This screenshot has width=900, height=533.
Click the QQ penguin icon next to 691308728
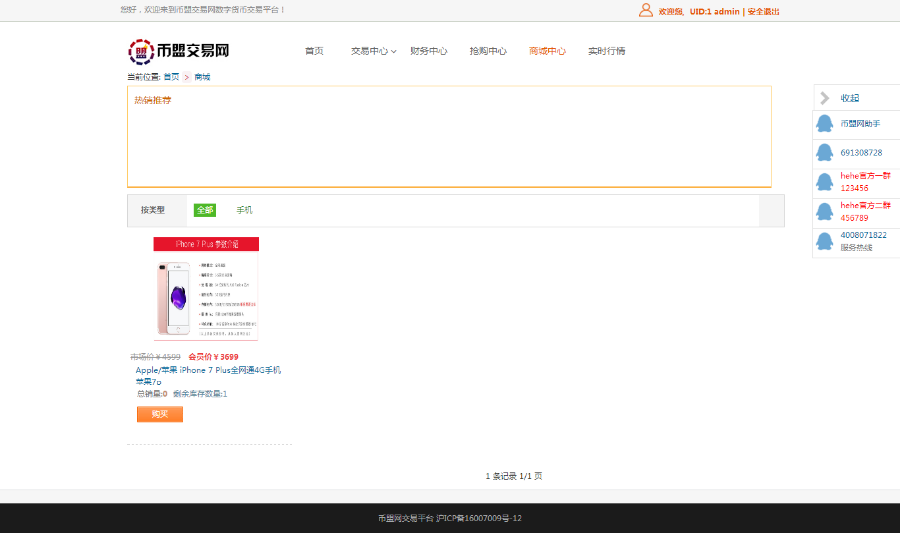[x=825, y=153]
